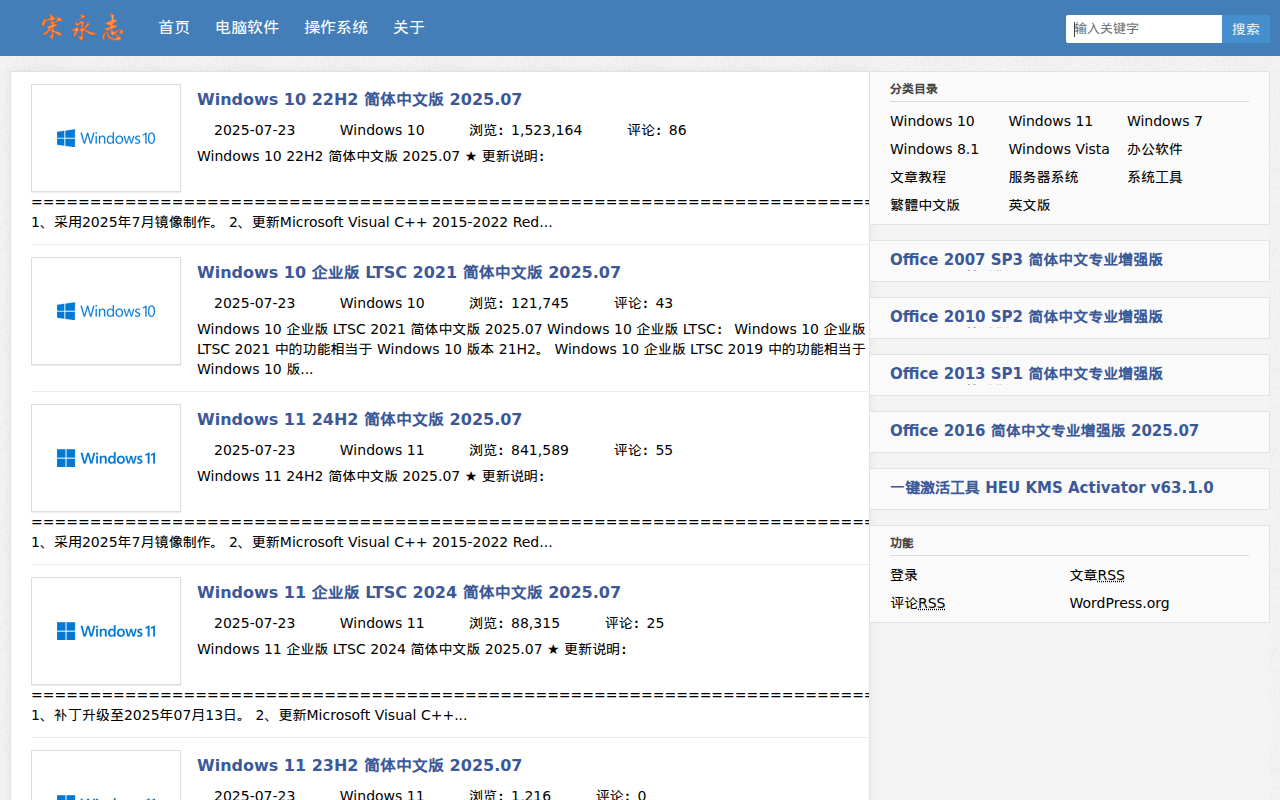This screenshot has height=800, width=1280.
Task: Select sidebar category 办公软件
Action: click(1155, 149)
